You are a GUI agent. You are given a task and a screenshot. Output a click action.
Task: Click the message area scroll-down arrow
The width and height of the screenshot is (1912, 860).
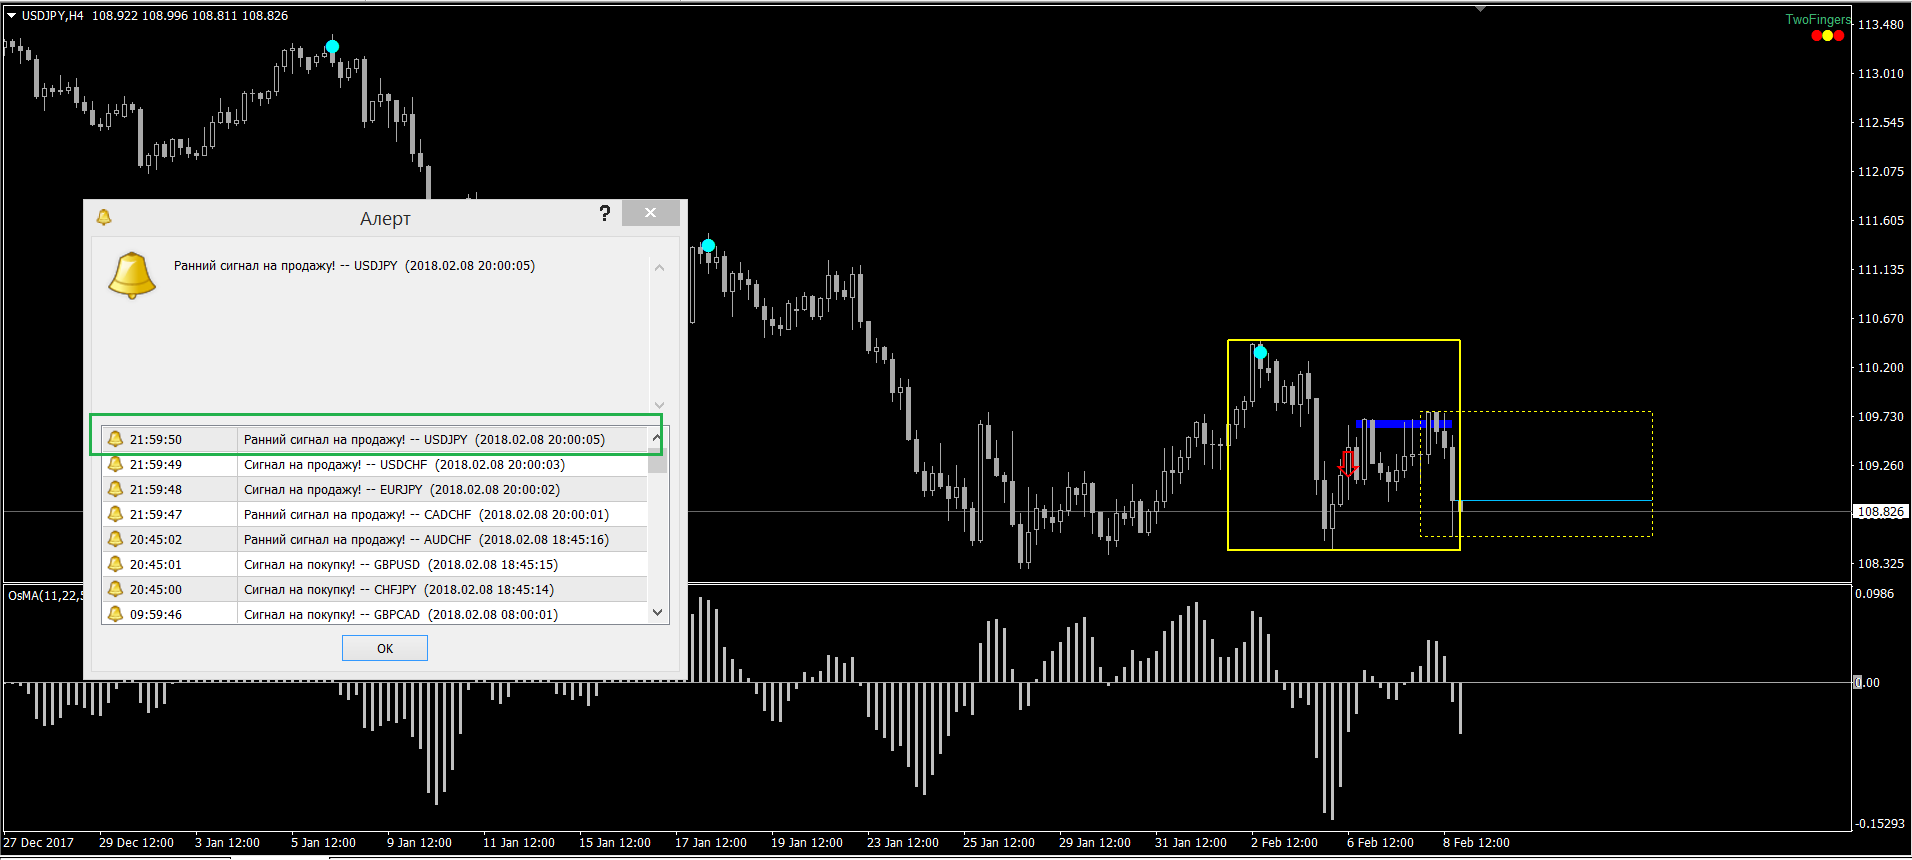click(x=659, y=404)
